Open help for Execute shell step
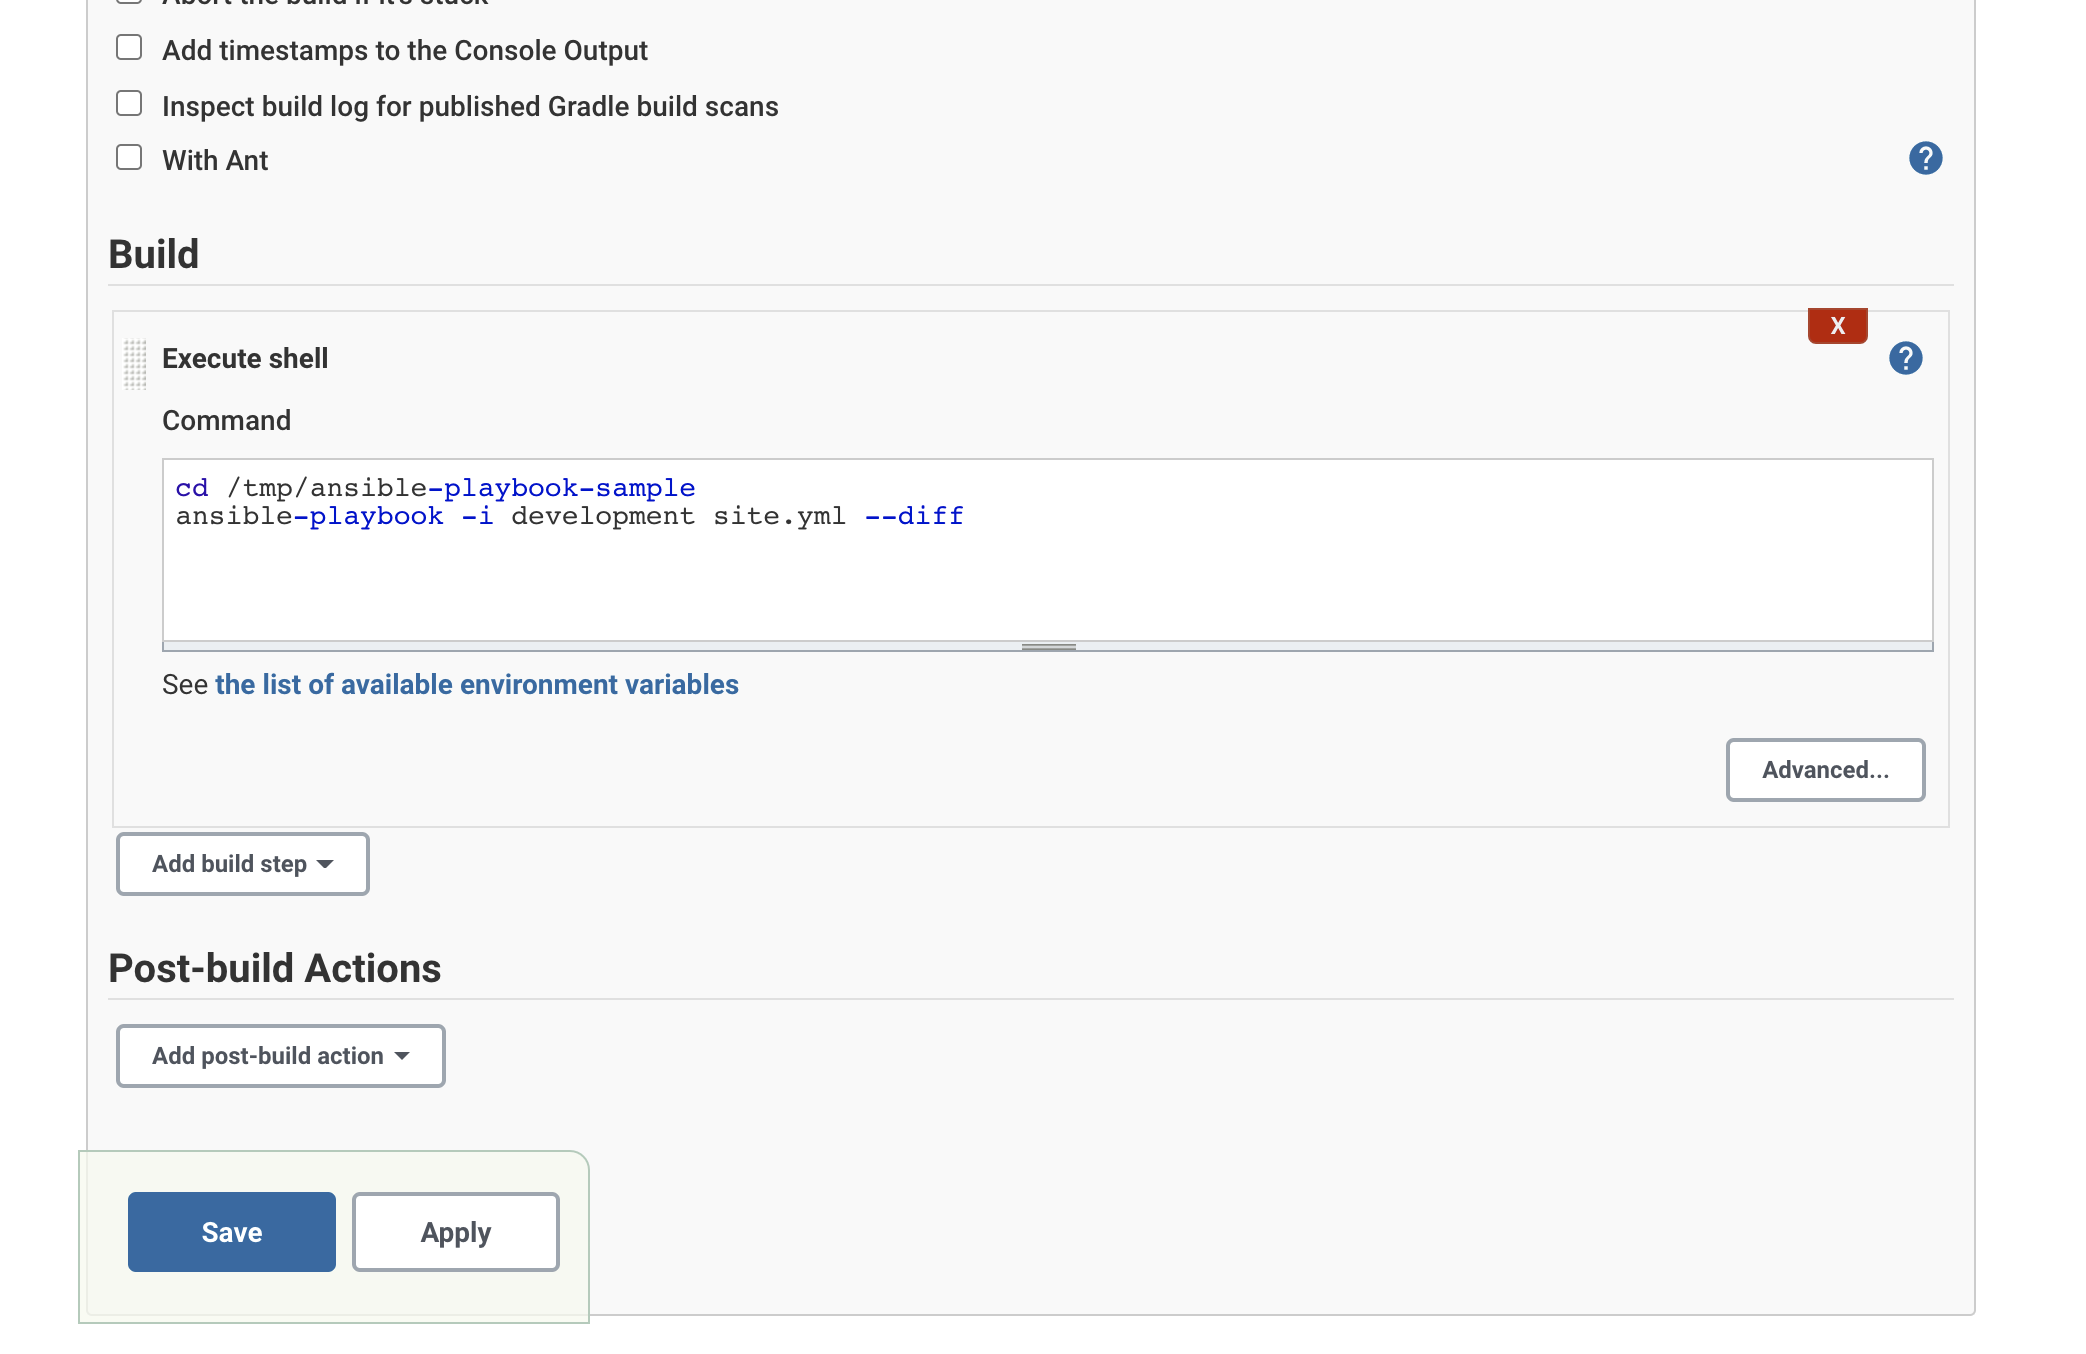 [x=1905, y=358]
